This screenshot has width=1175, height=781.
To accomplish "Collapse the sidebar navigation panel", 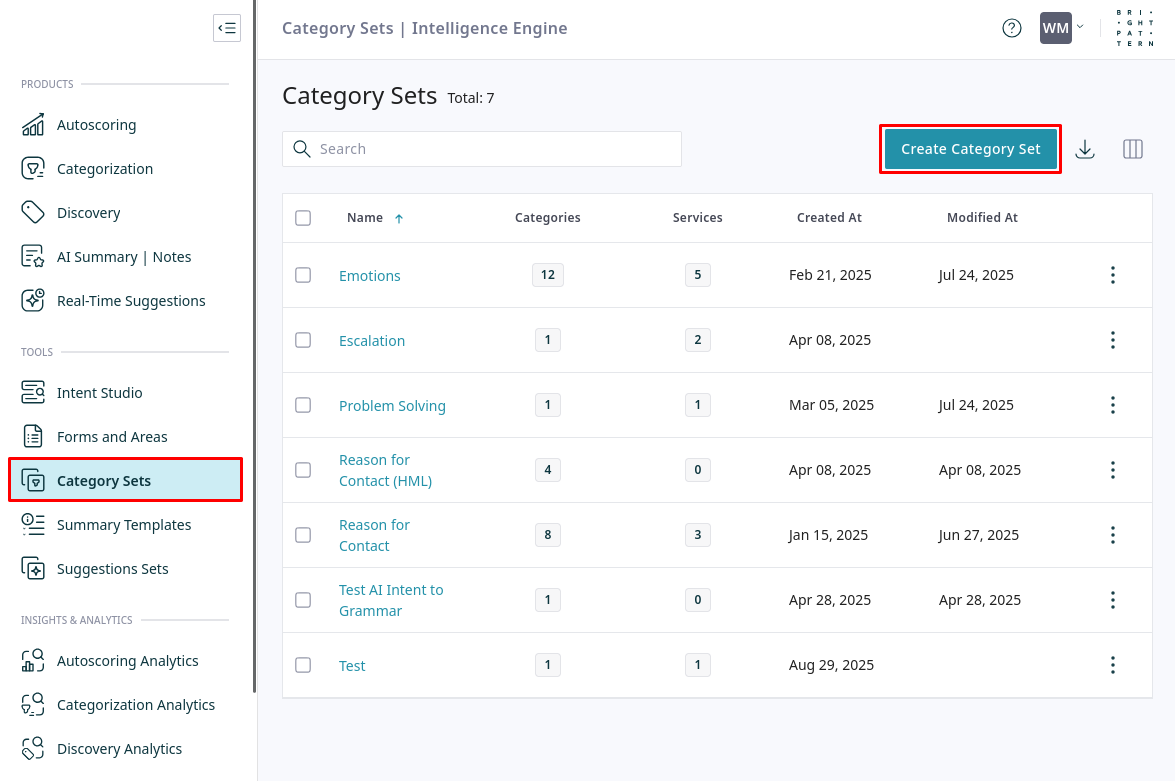I will pos(227,28).
